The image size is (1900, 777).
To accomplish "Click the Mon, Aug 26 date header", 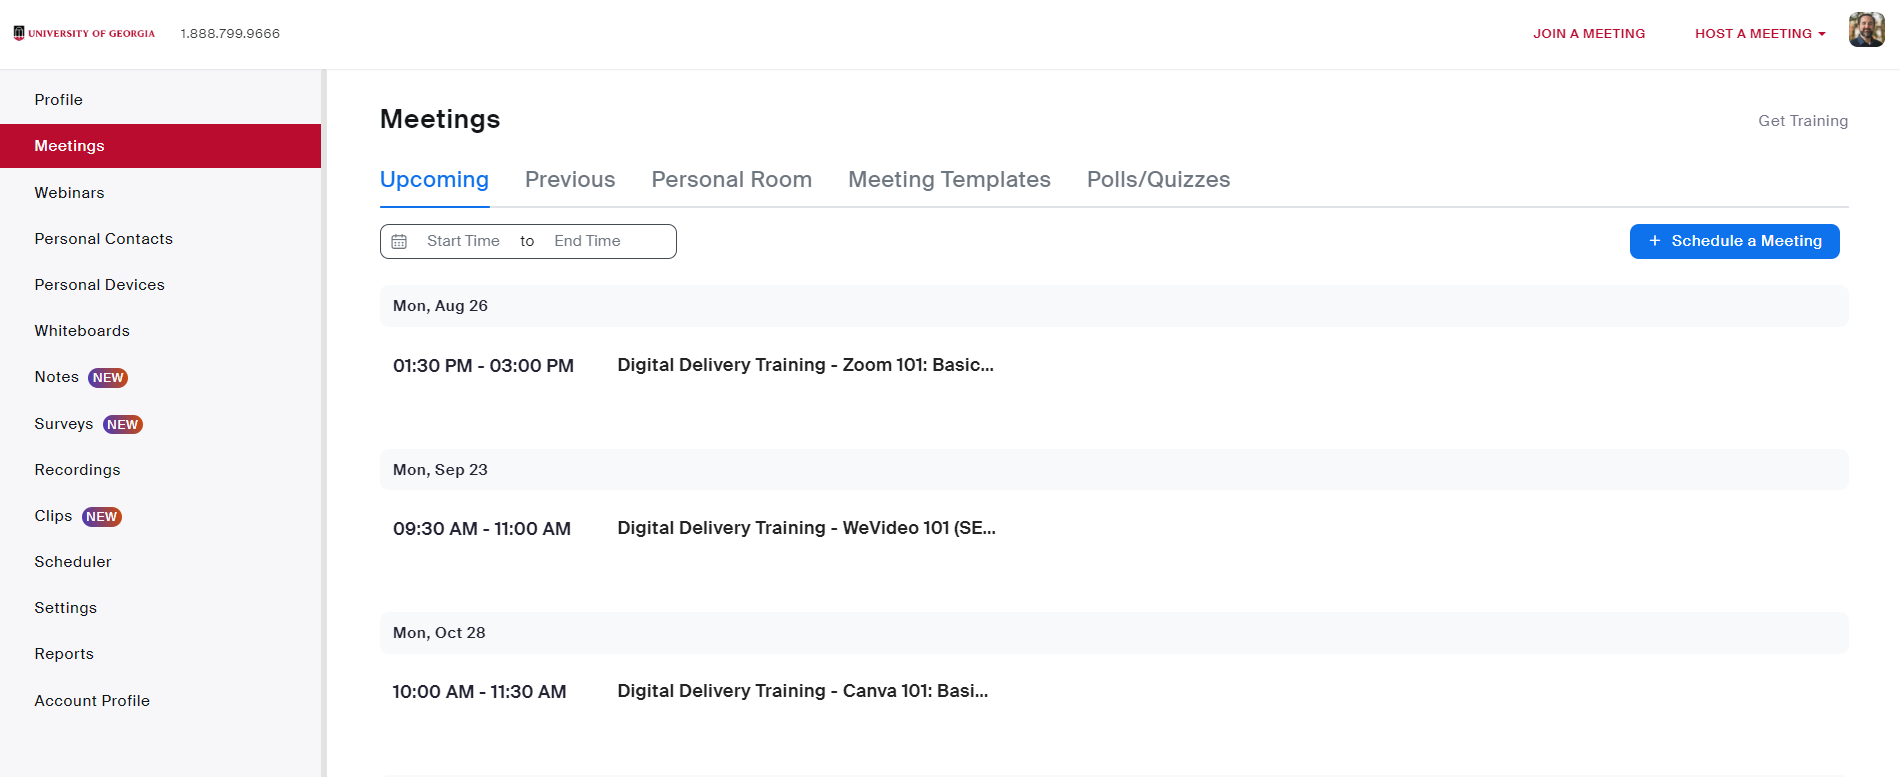I will click(x=1114, y=306).
